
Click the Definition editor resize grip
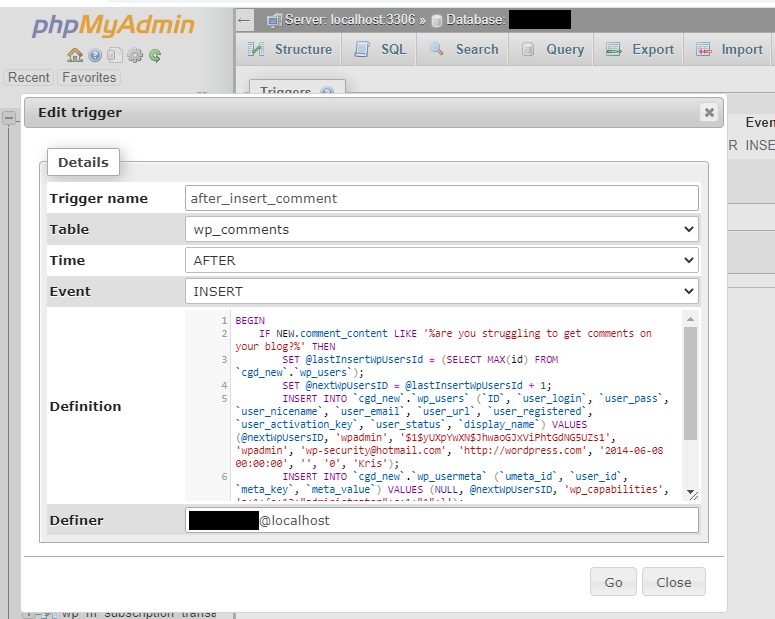(694, 495)
